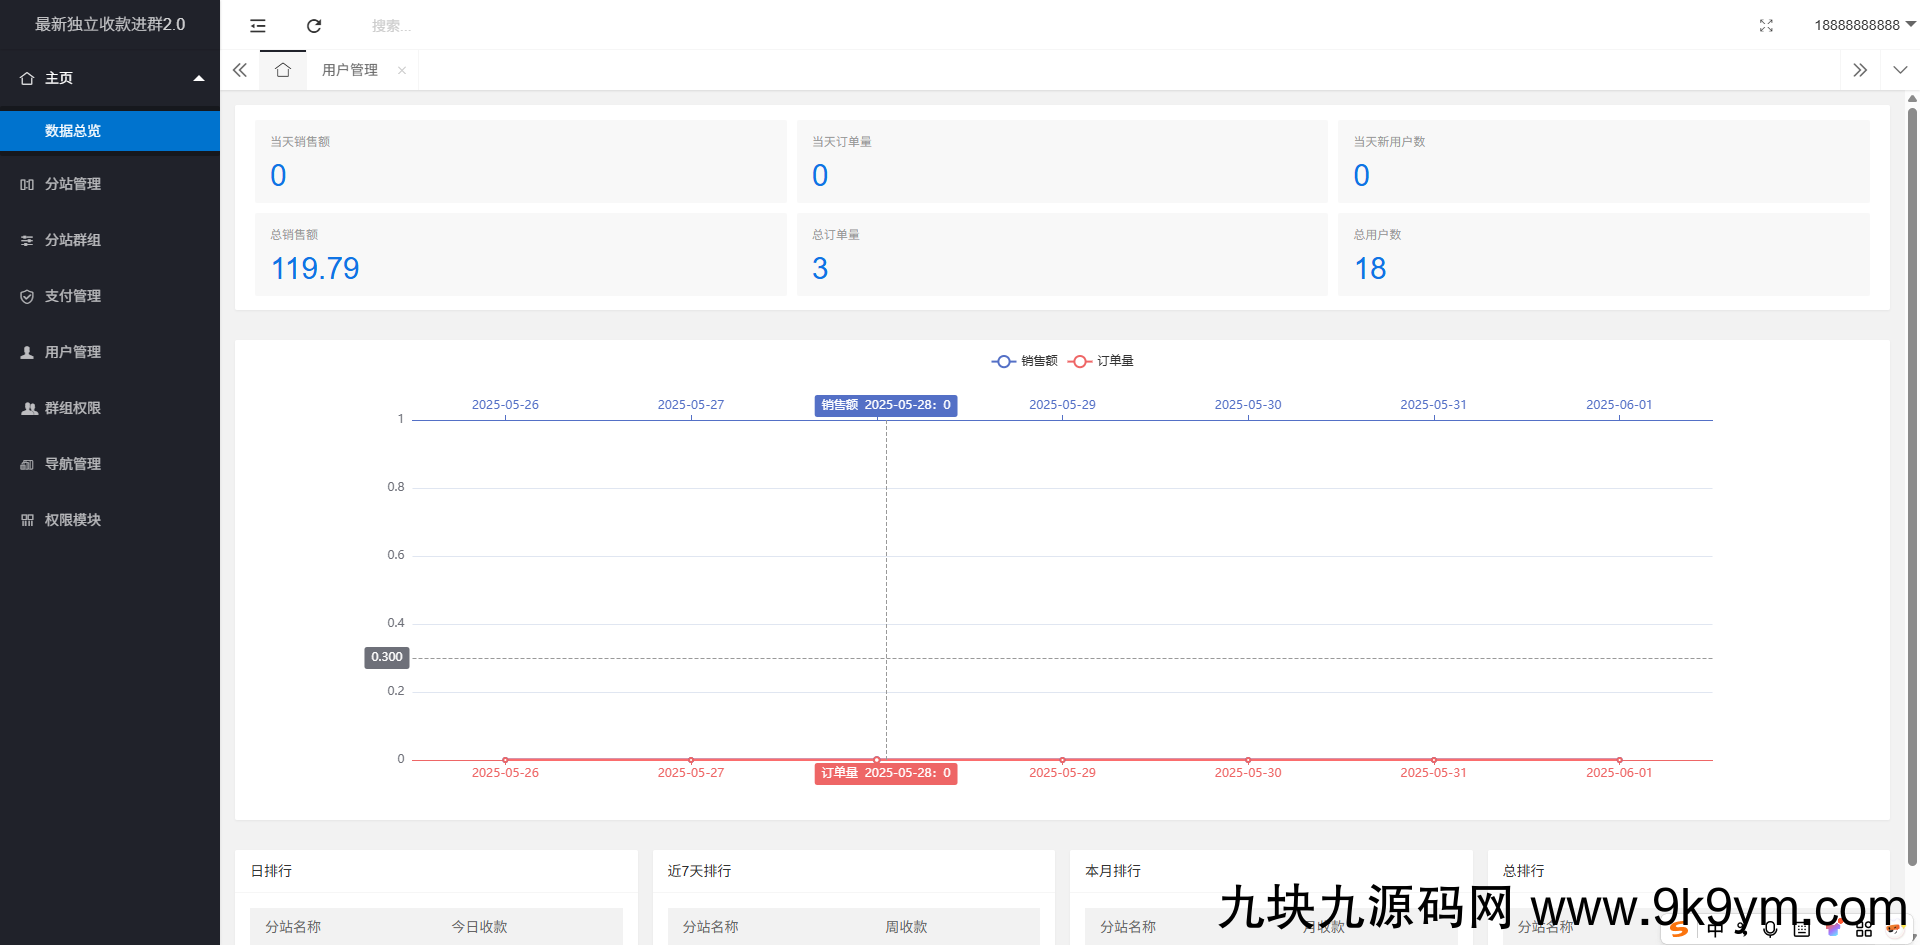The height and width of the screenshot is (945, 1920).
Task: Select 分站群组 in the sidebar
Action: point(27,240)
